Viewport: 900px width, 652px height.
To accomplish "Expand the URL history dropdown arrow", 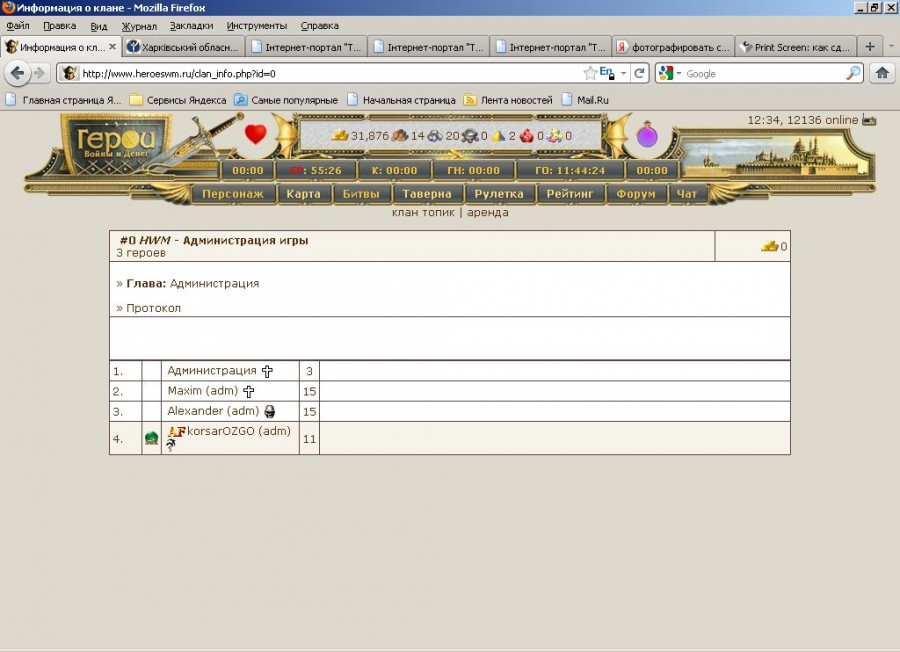I will [624, 73].
